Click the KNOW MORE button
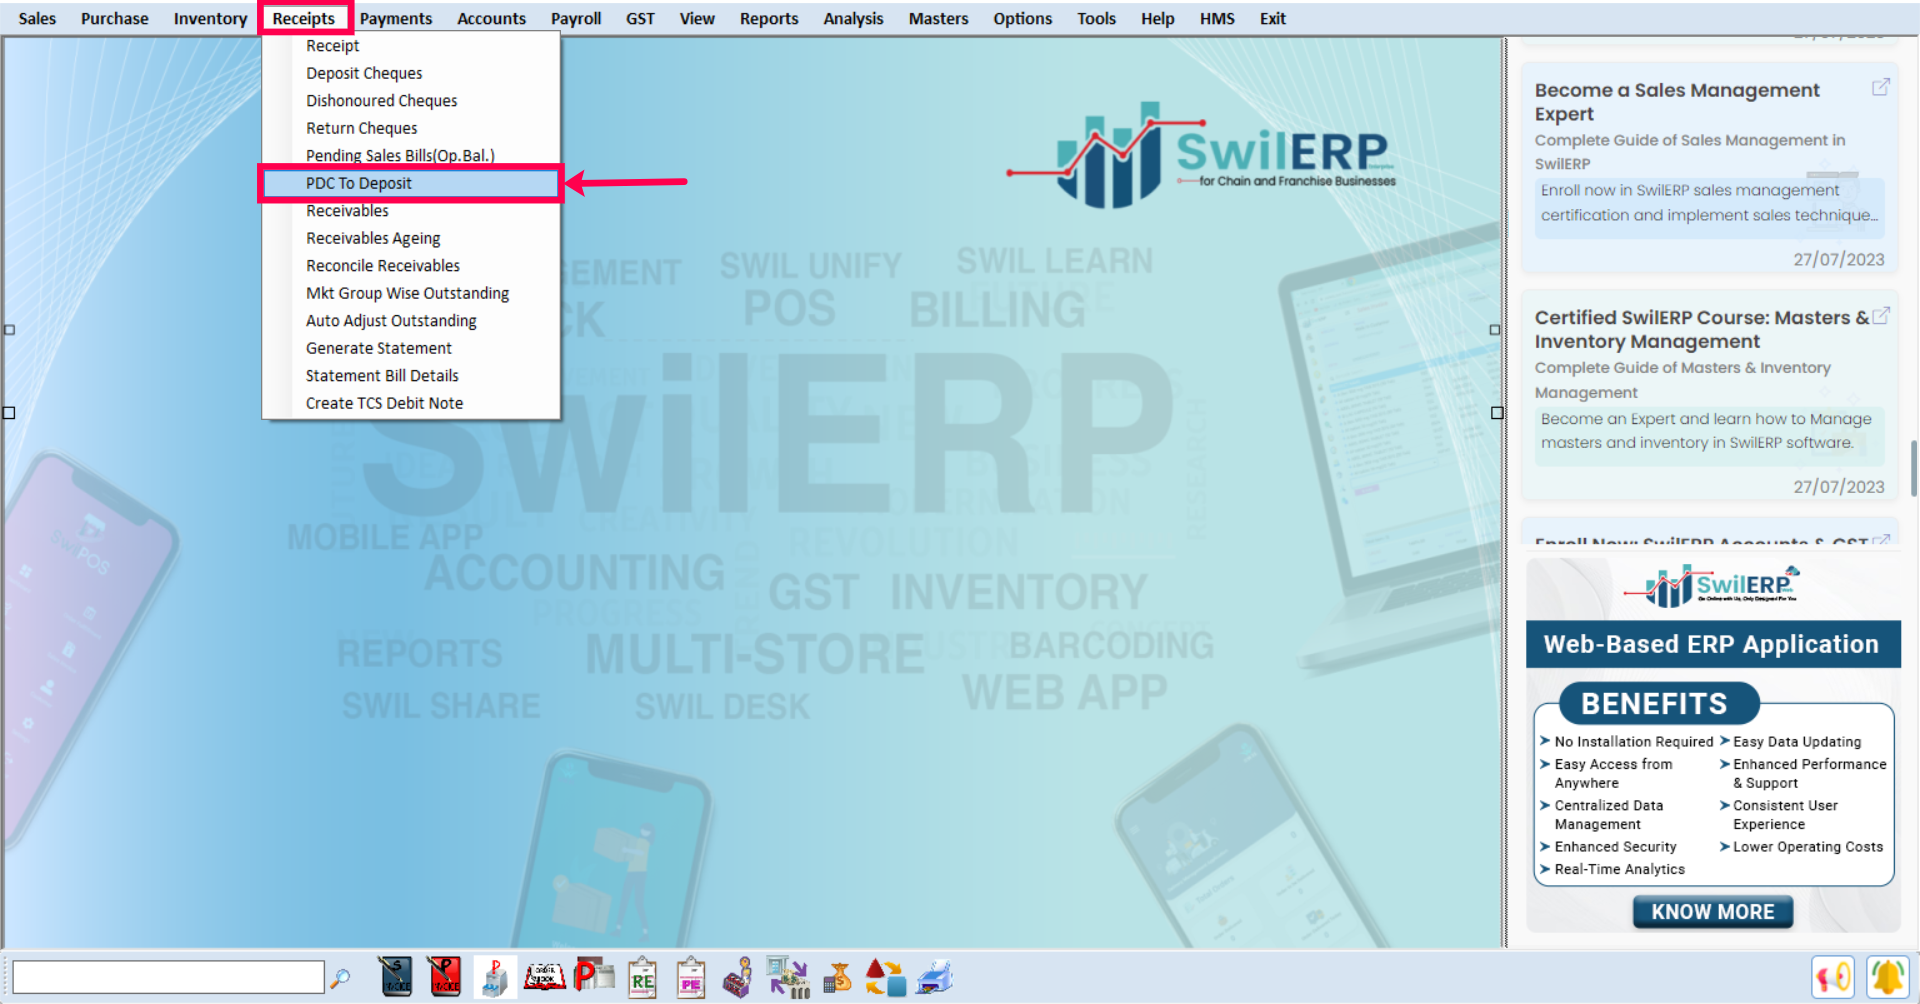Viewport: 1920px width, 1004px height. point(1712,912)
